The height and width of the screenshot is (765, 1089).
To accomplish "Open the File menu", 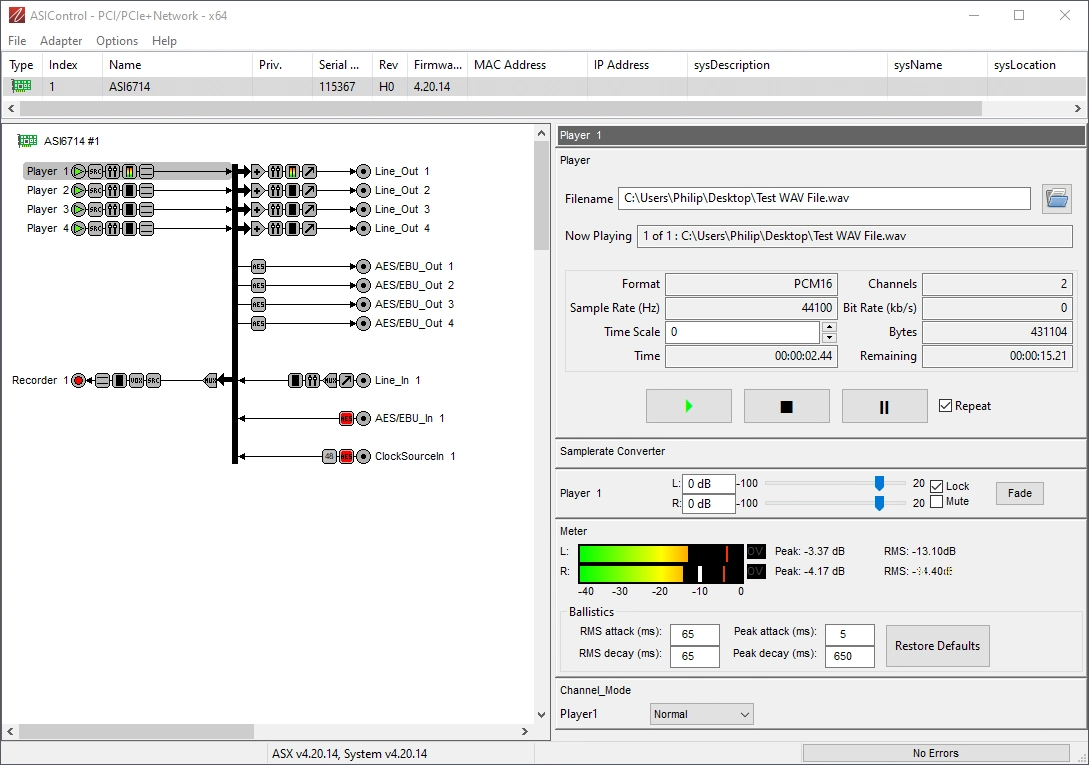I will pyautogui.click(x=17, y=41).
